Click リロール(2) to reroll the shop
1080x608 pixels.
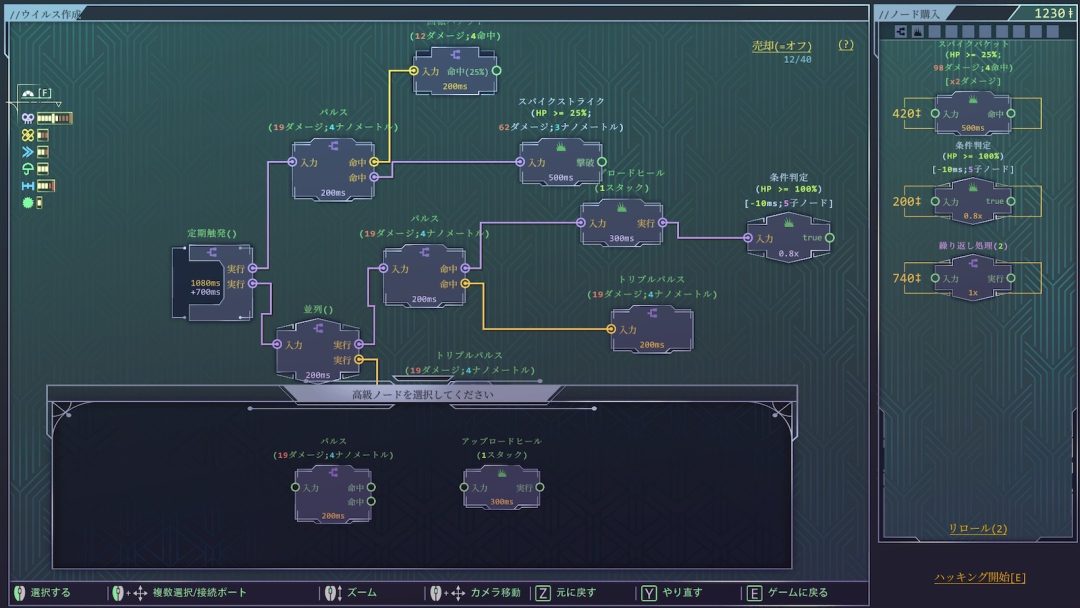click(x=977, y=528)
